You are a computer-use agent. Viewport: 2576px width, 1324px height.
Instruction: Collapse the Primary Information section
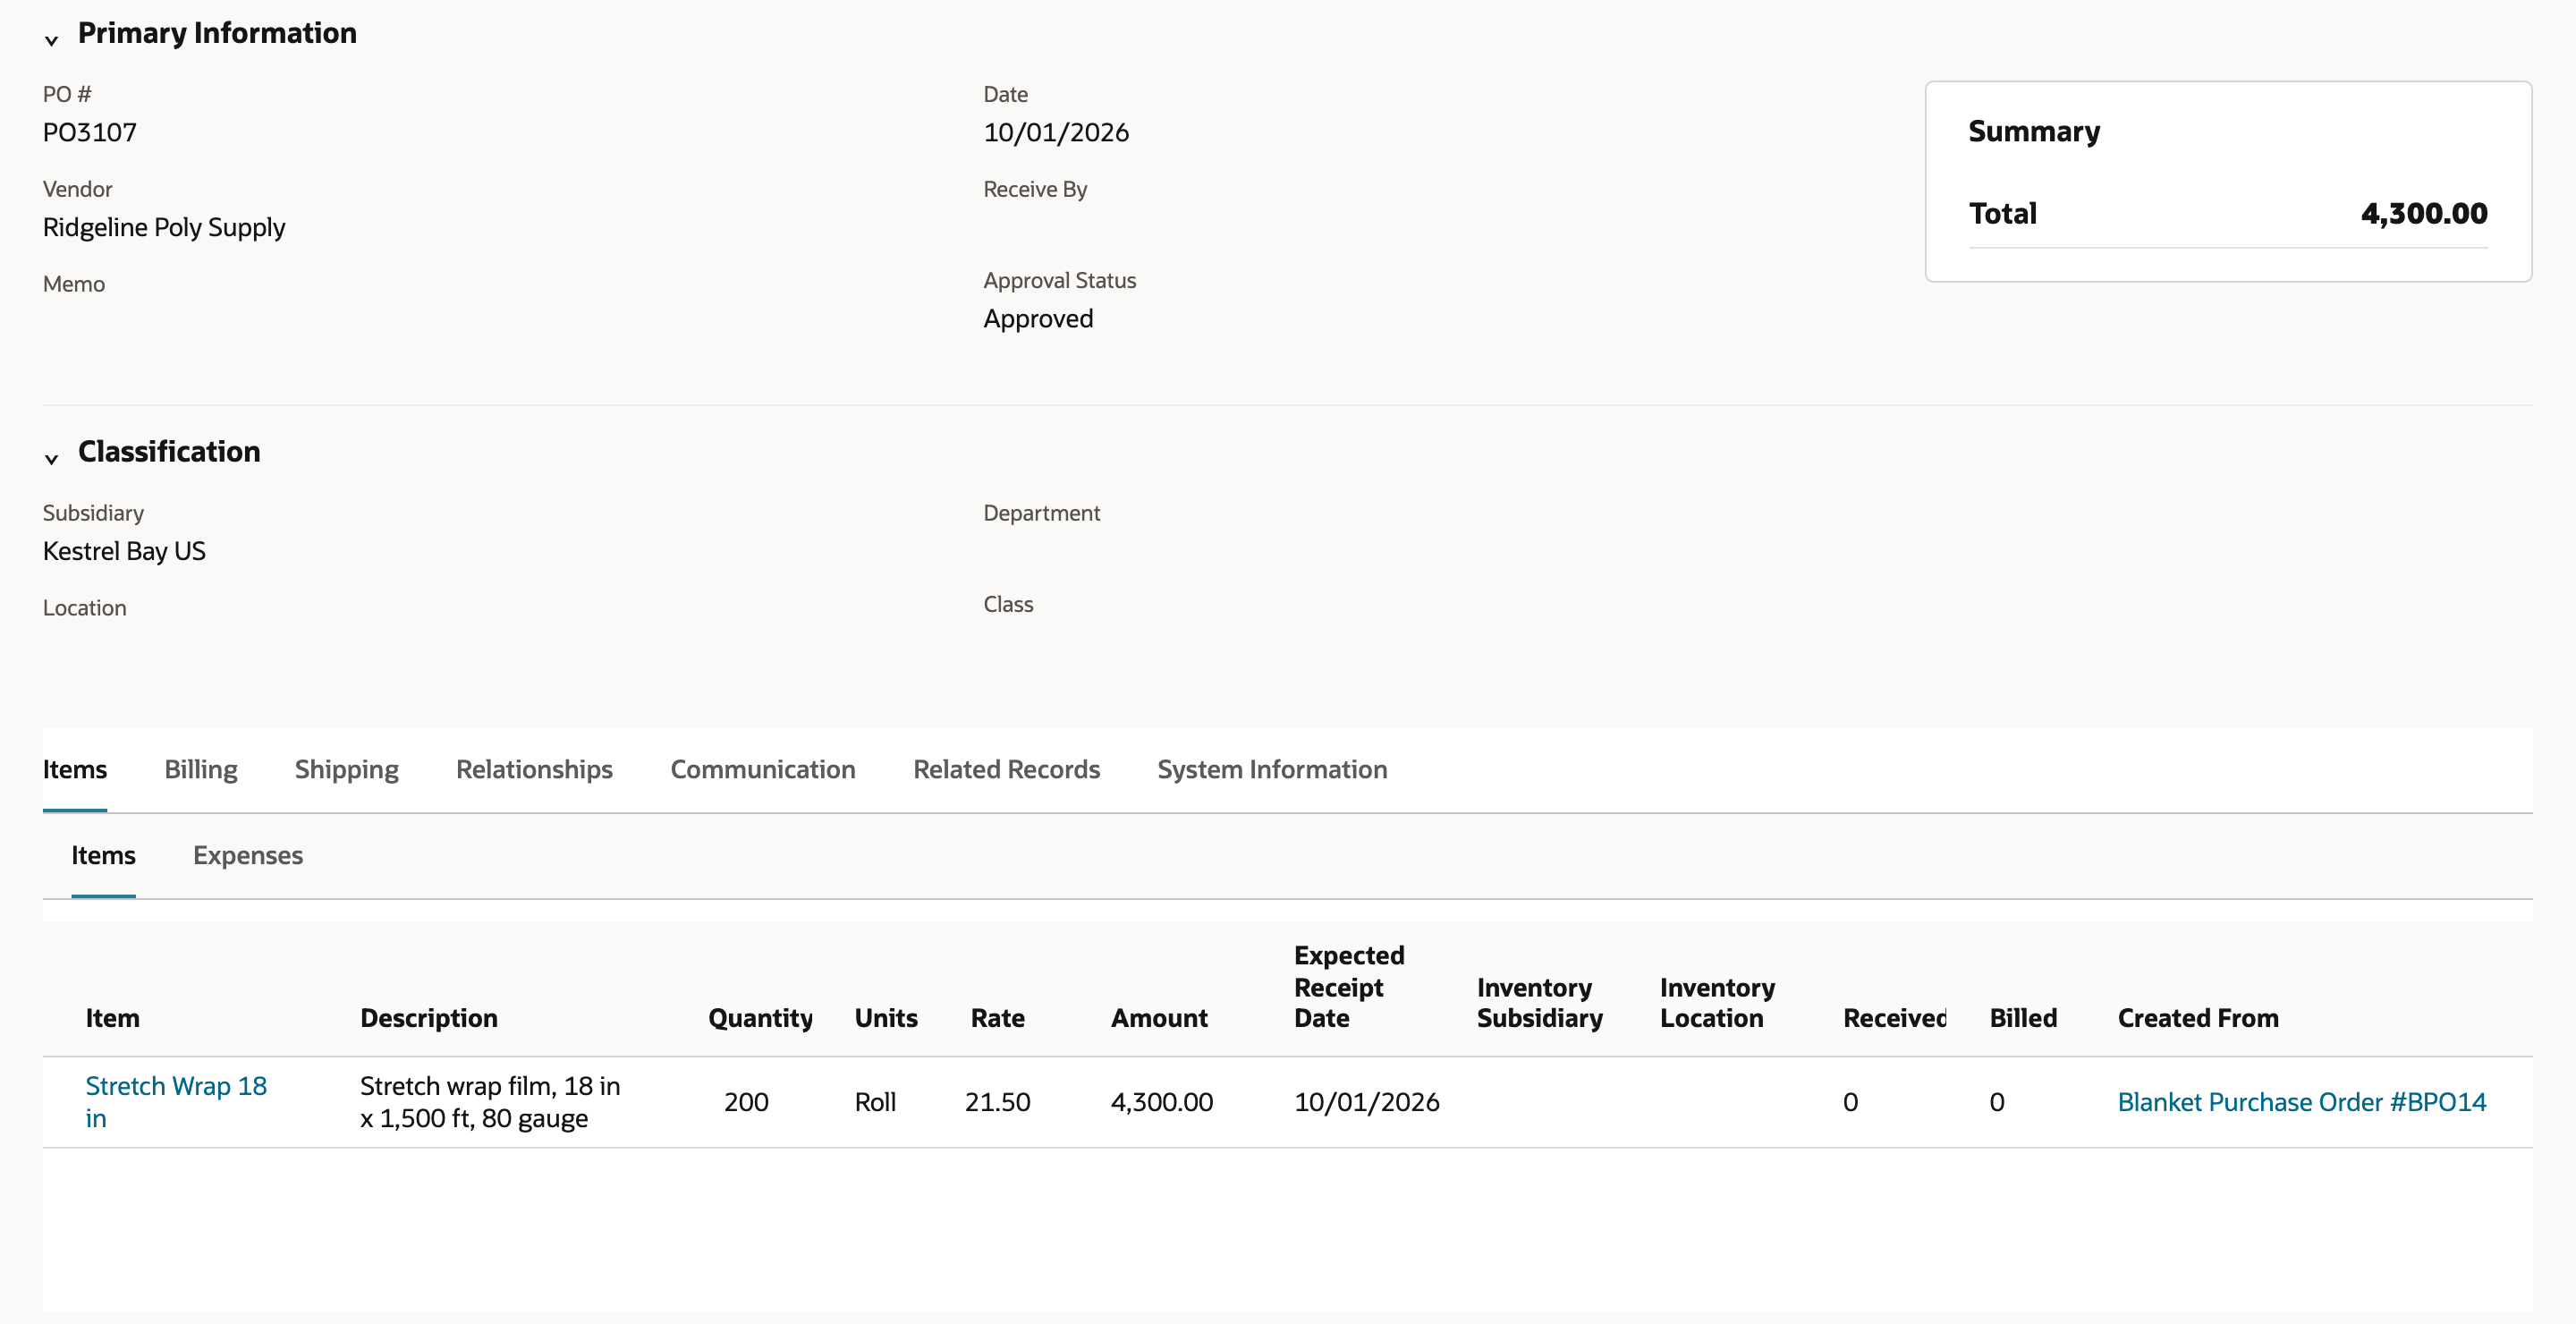click(51, 39)
